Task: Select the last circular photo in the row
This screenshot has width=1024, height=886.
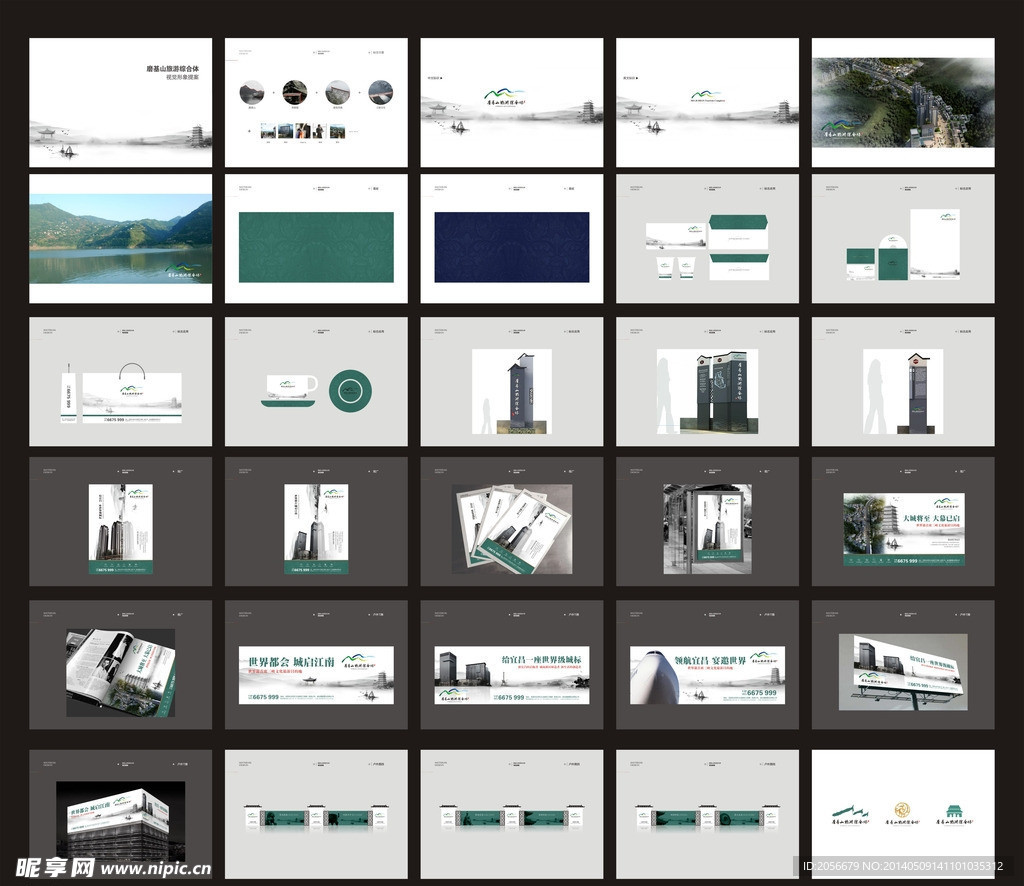Action: (x=380, y=93)
